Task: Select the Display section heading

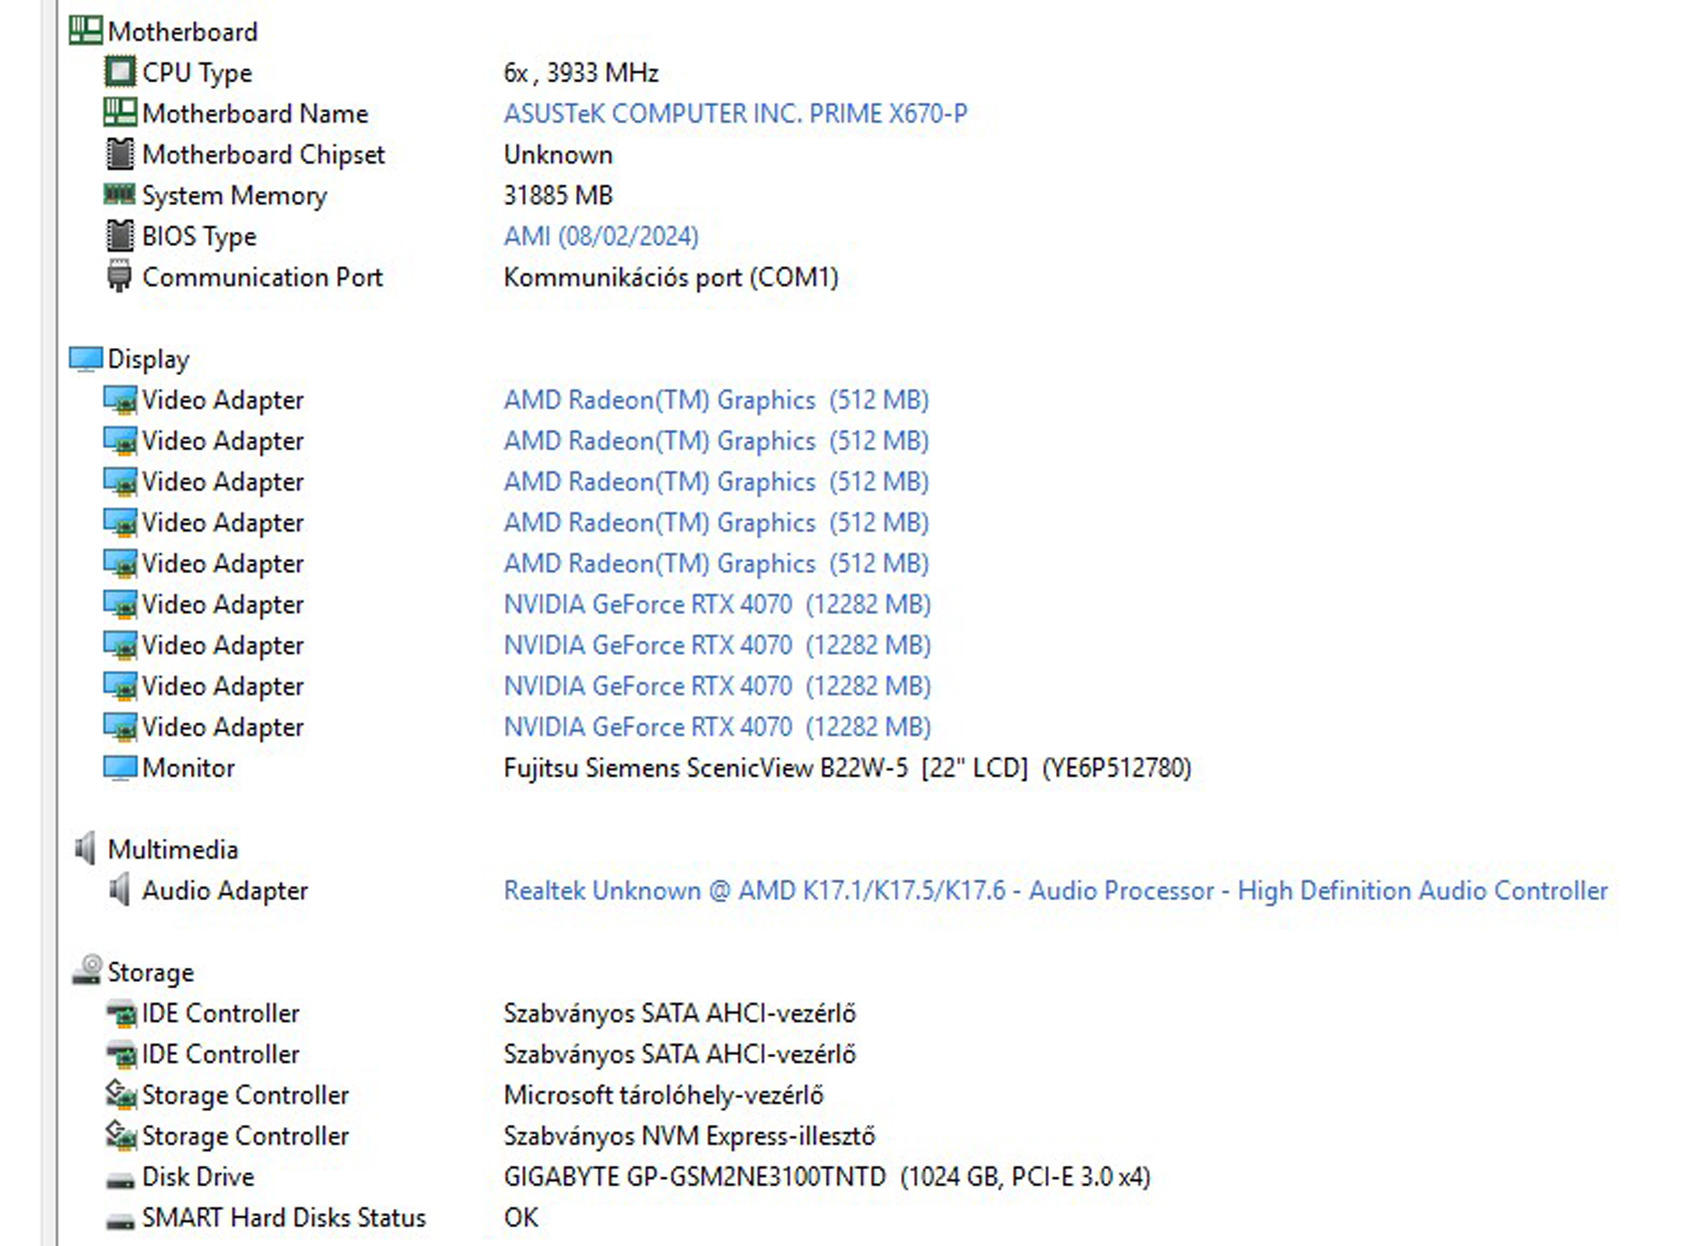Action: pos(148,359)
